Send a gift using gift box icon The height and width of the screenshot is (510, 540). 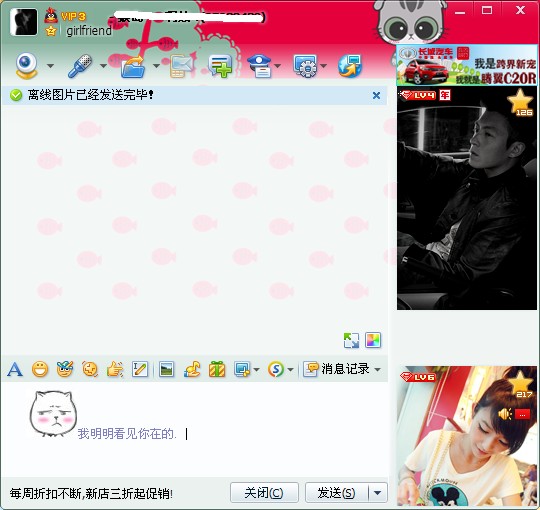[217, 370]
